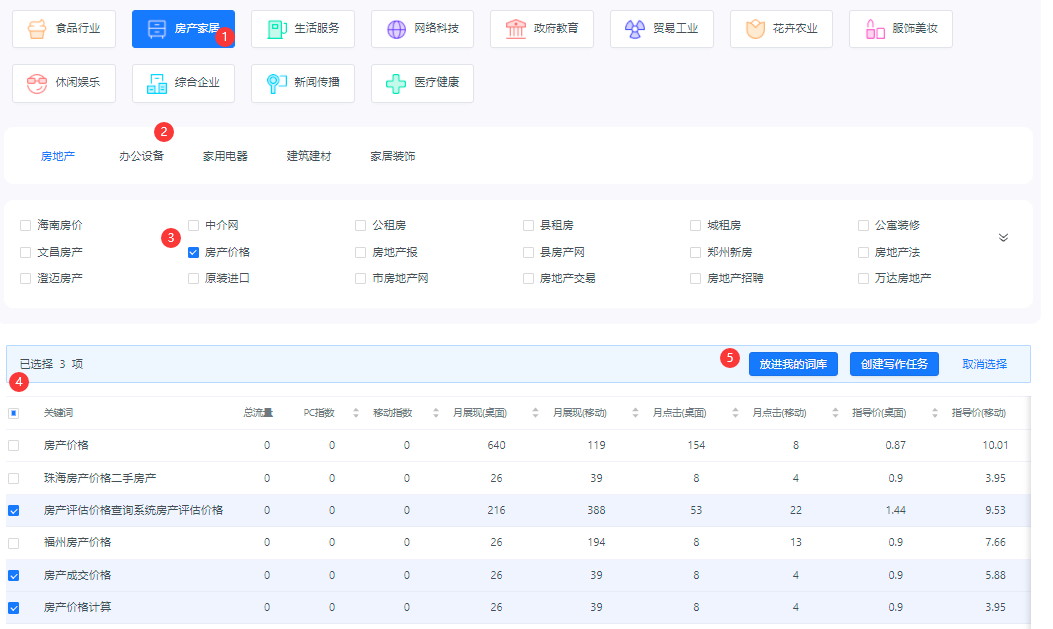This screenshot has height=629, width=1053.
Task: Click the 生活服务 category icon
Action: (x=277, y=29)
